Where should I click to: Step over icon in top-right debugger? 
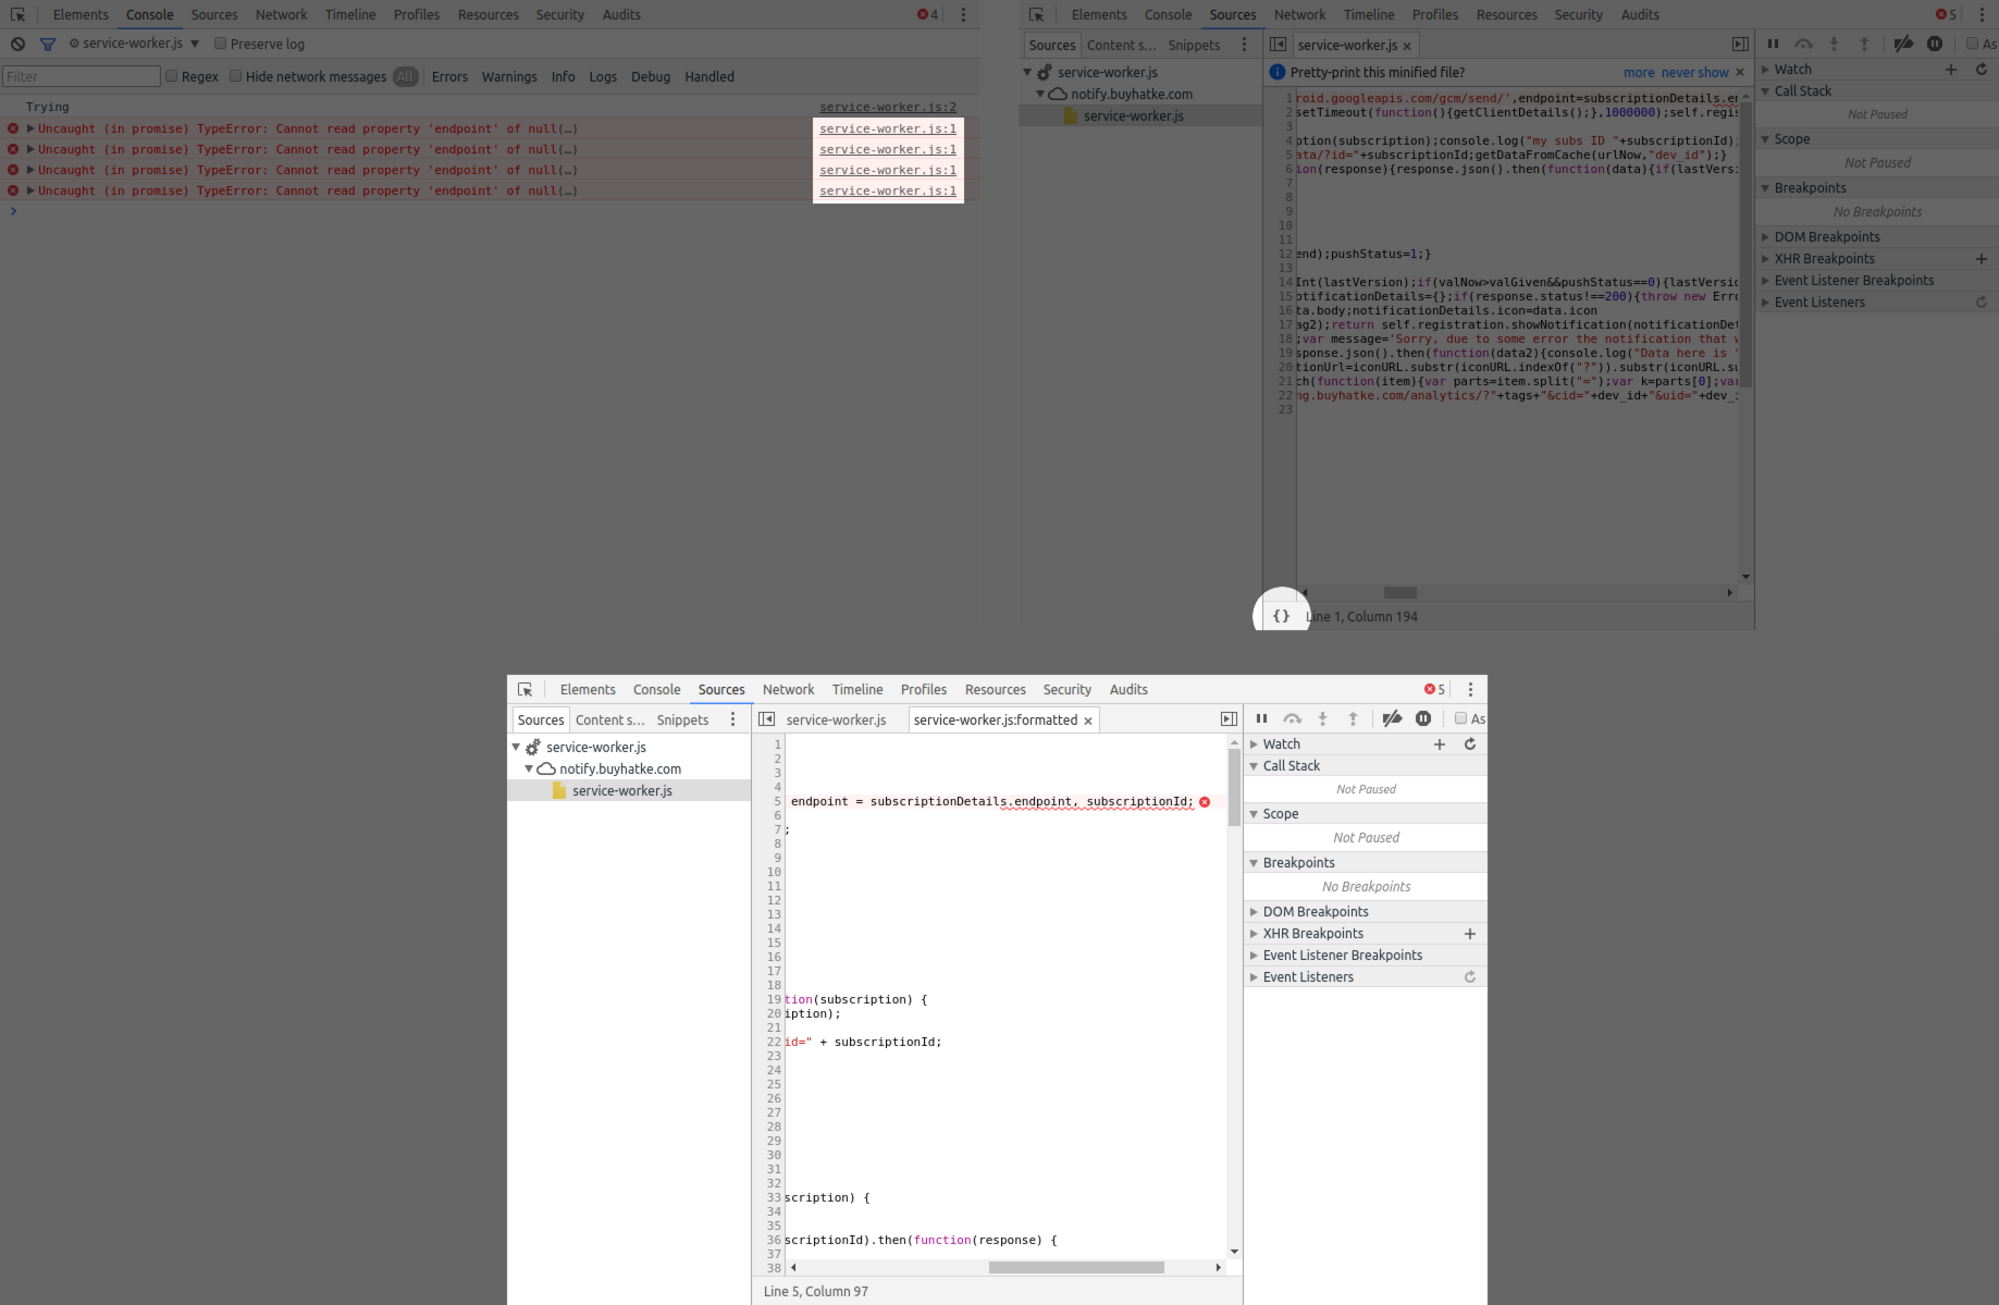(1803, 44)
